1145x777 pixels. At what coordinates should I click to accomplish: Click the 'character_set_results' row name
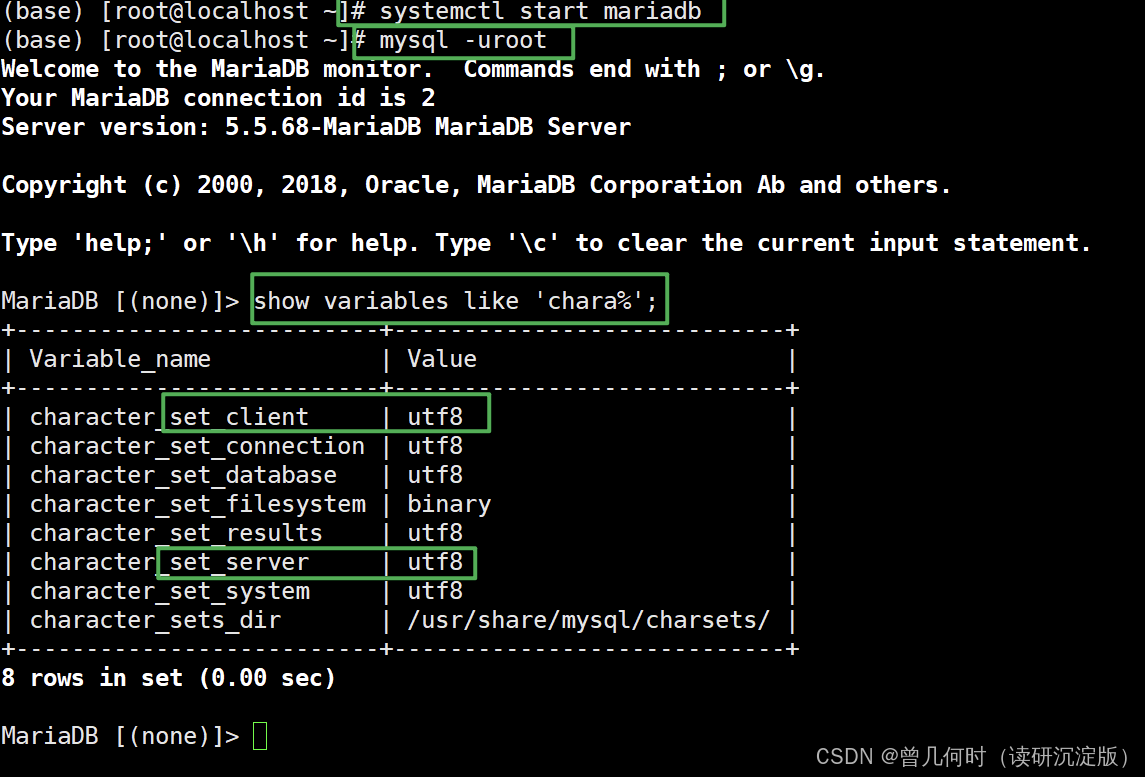point(176,533)
